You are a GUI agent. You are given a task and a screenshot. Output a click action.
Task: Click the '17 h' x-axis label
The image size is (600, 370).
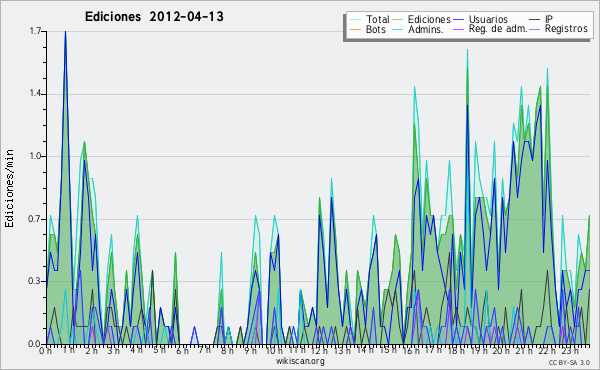click(433, 350)
